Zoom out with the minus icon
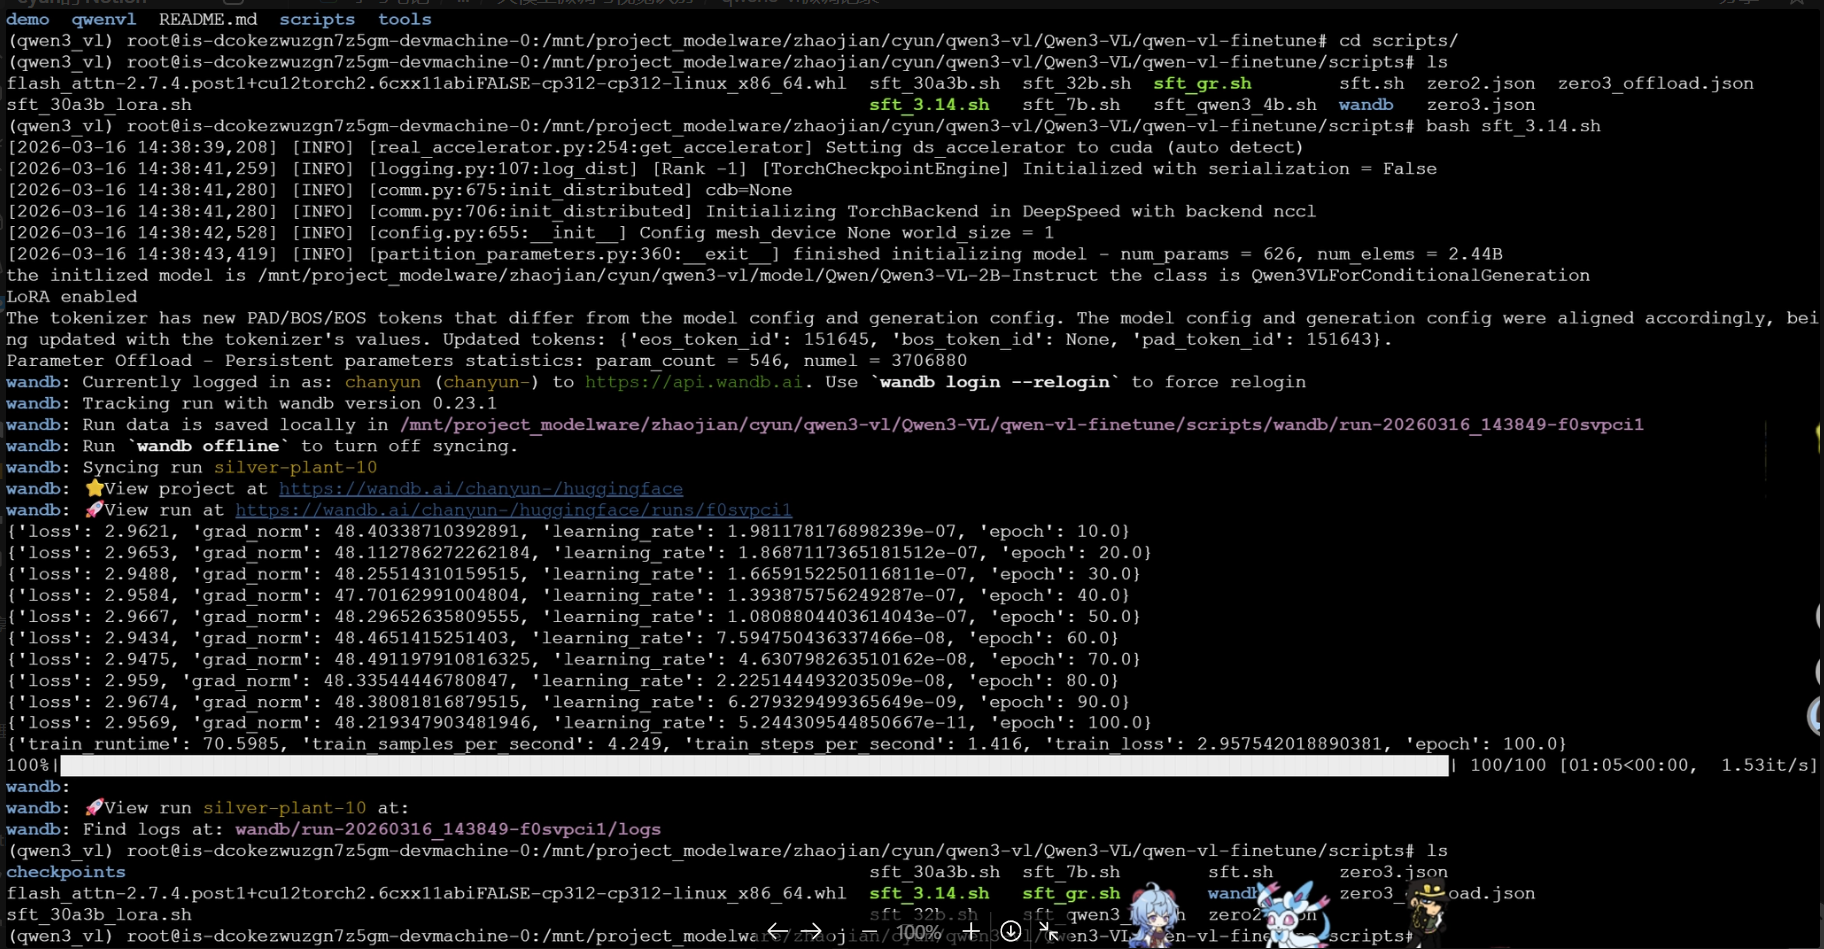Screen dimensions: 1824x949 869,931
